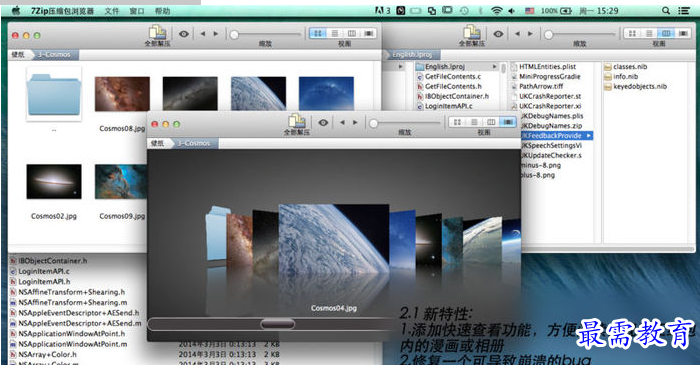The width and height of the screenshot is (700, 365).
Task: Click the volume icon in menu bar
Action: point(512,11)
